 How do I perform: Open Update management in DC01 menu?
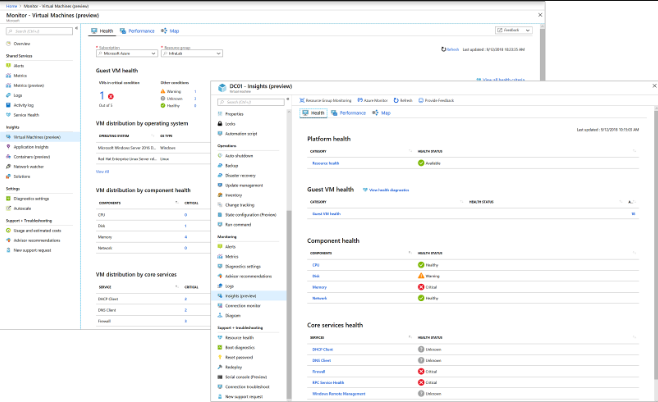[x=244, y=185]
